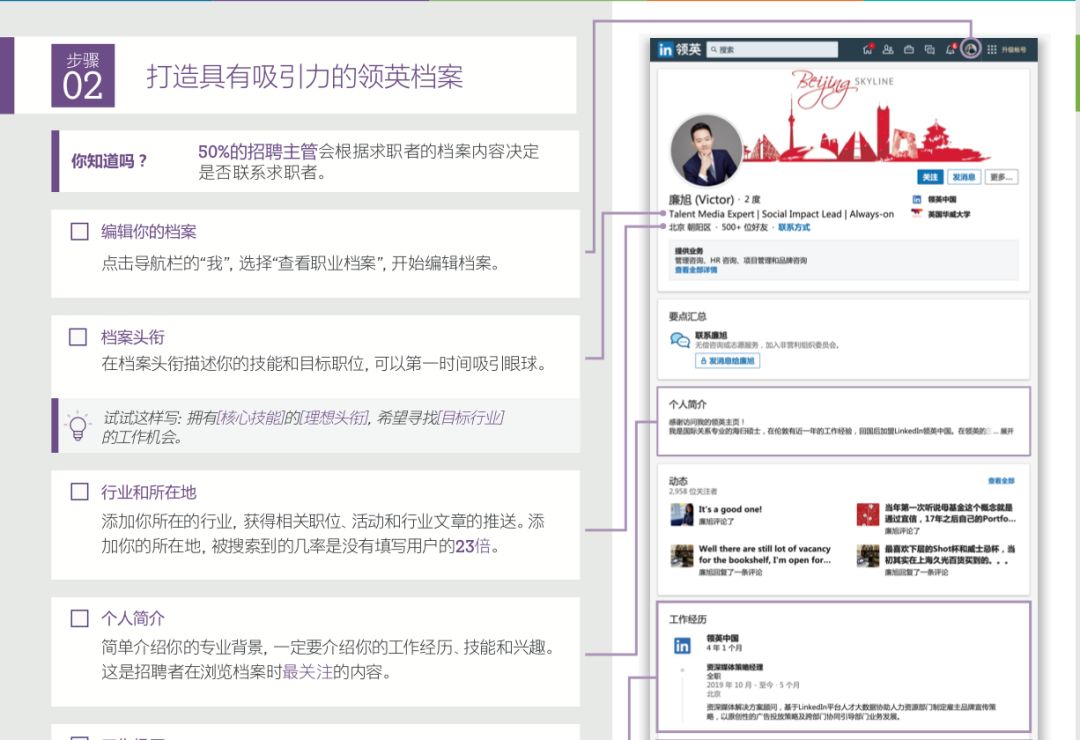1080x740 pixels.
Task: Click the 资深媒体策略经理 job title
Action: click(734, 667)
